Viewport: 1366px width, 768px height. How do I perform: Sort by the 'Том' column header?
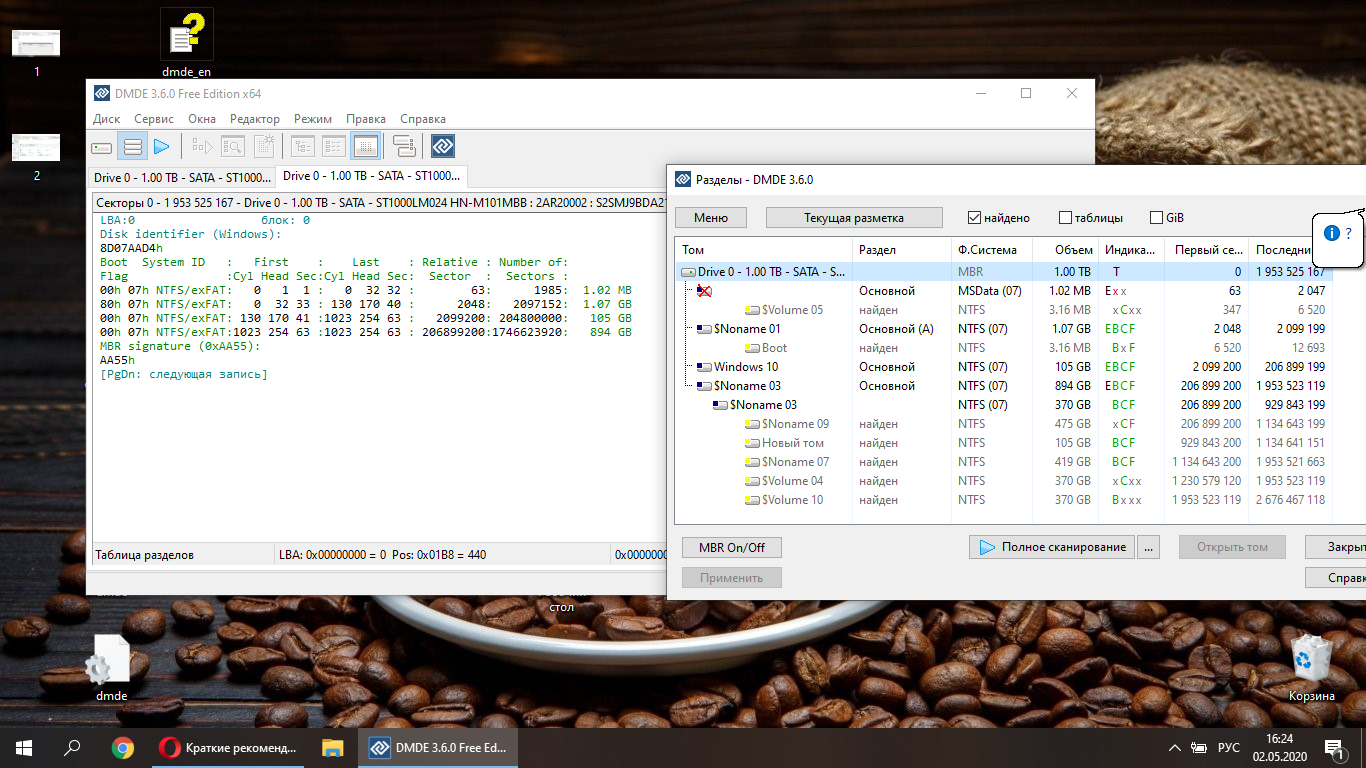(x=764, y=250)
